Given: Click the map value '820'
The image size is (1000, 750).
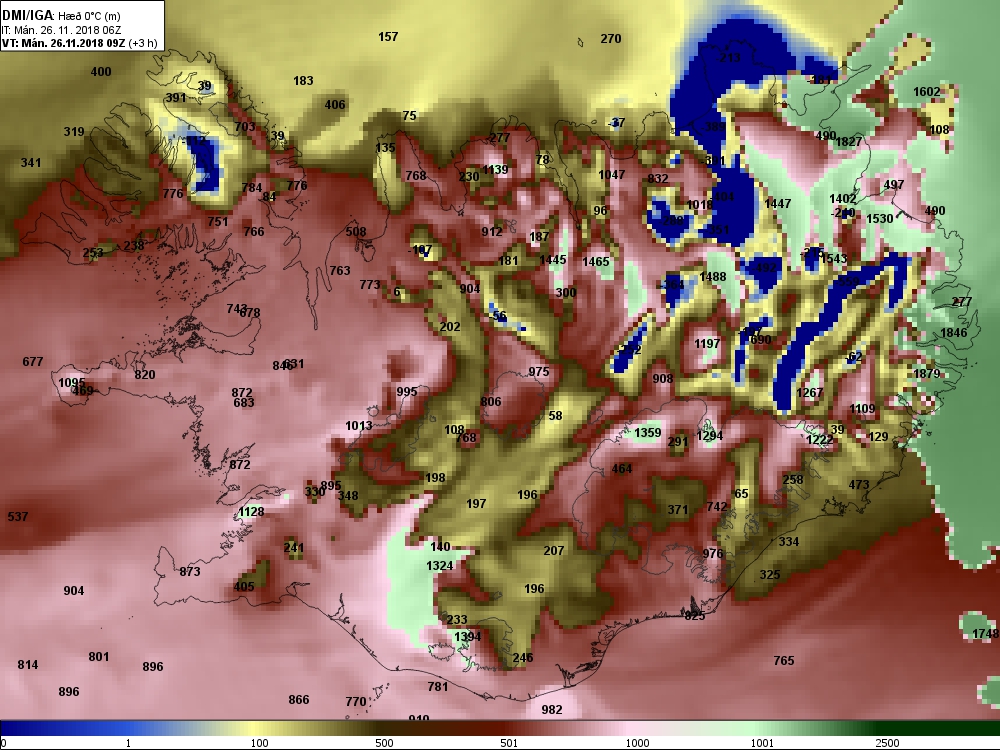Looking at the screenshot, I should point(145,374).
